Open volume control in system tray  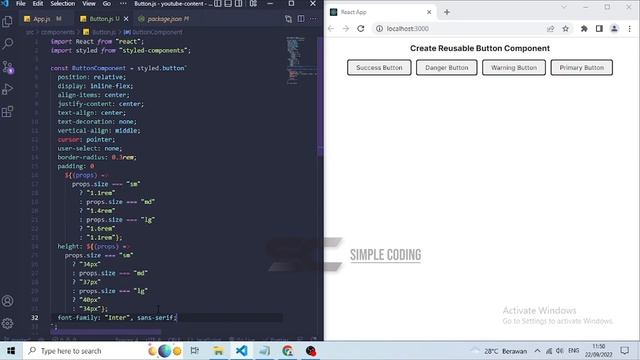click(560, 351)
